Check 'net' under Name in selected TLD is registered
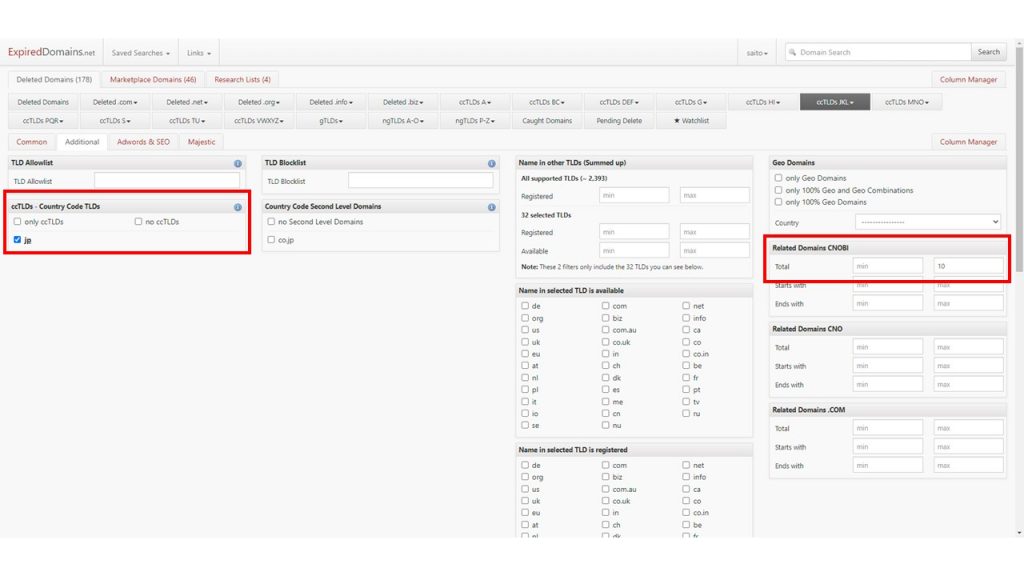 pos(686,465)
